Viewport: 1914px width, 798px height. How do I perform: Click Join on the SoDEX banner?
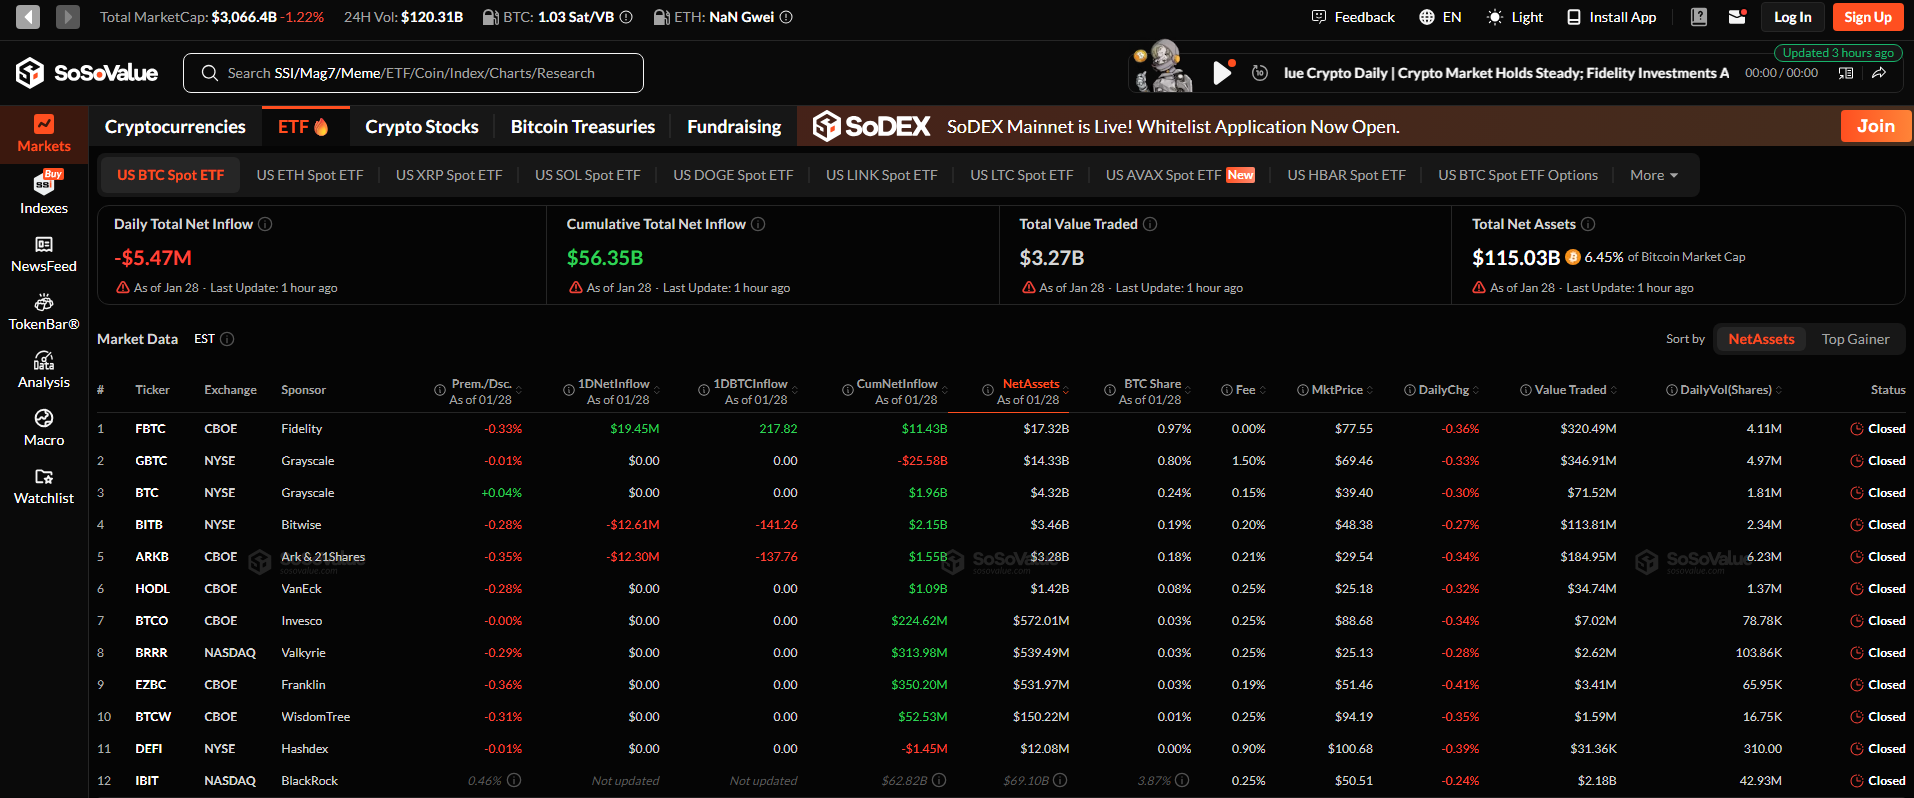[x=1875, y=126]
